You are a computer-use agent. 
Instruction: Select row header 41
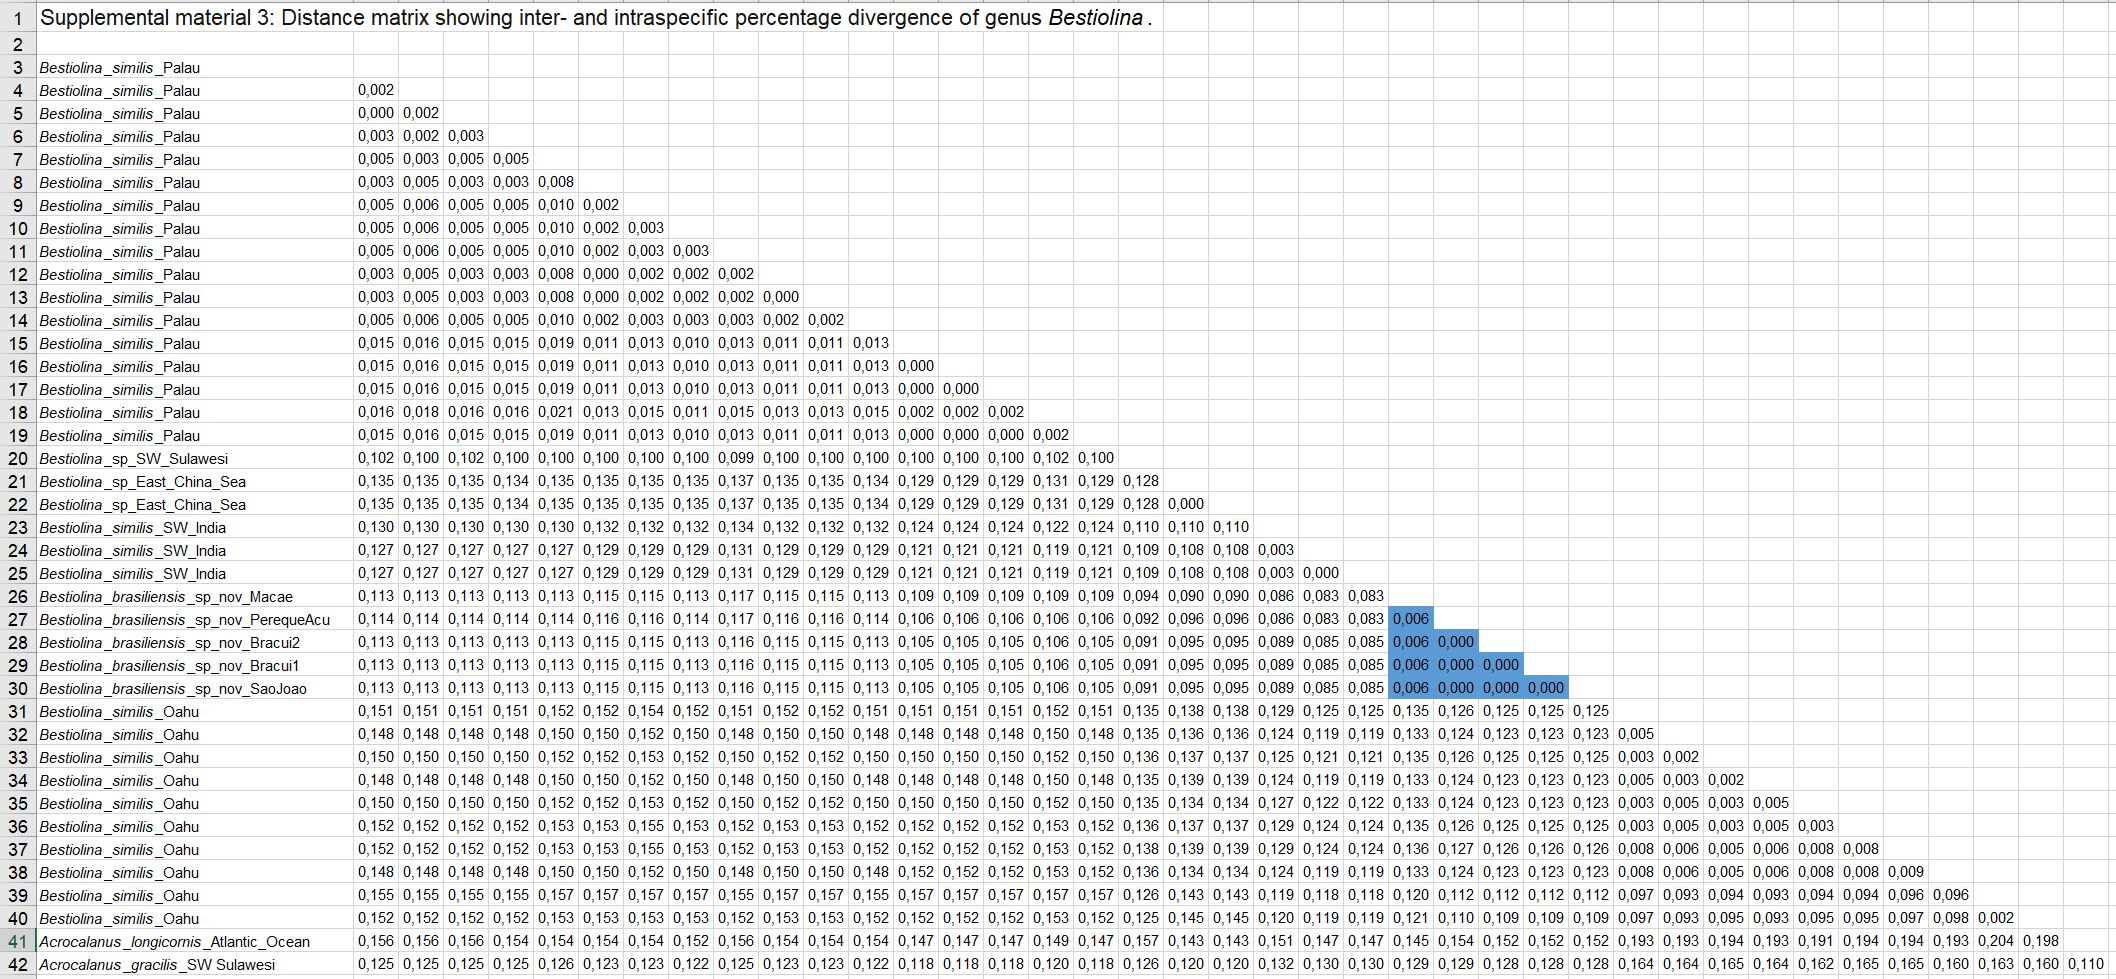(18, 941)
